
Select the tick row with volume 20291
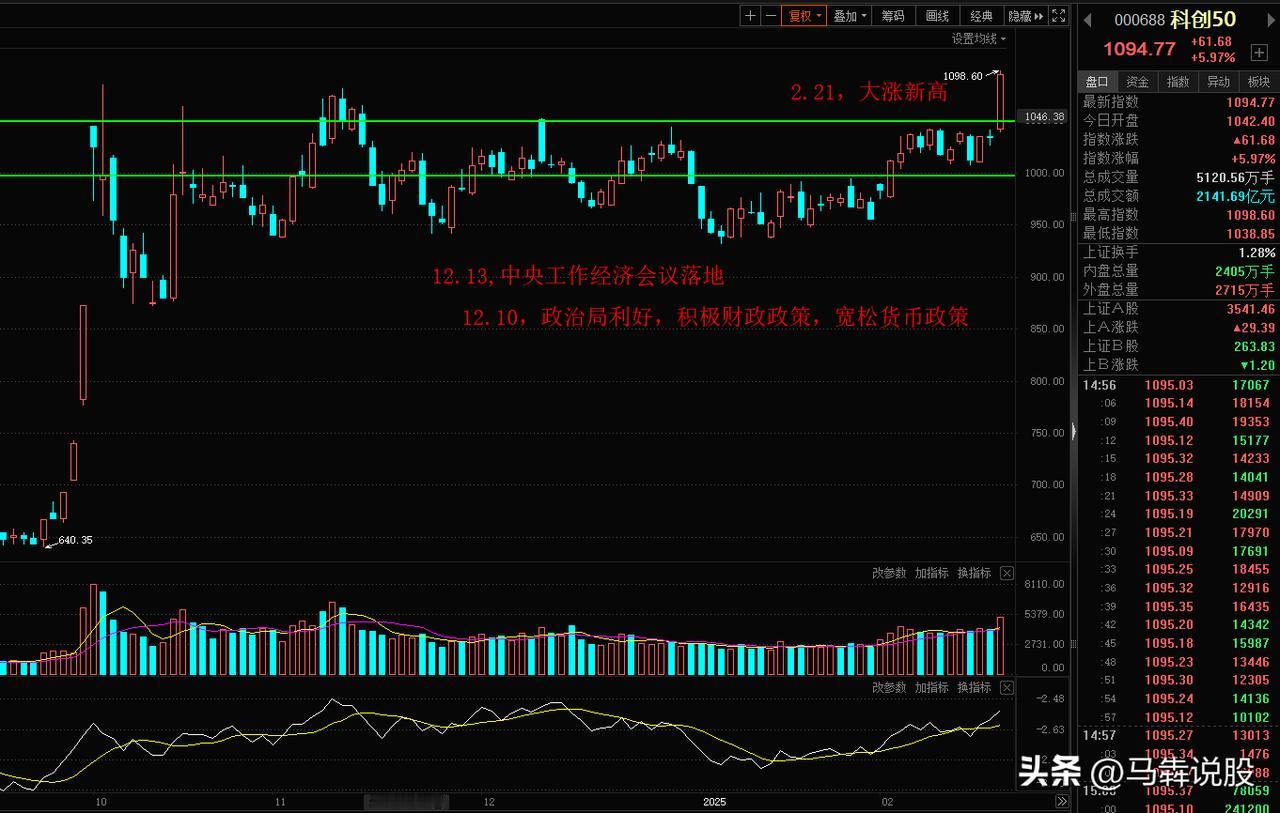coord(1177,514)
